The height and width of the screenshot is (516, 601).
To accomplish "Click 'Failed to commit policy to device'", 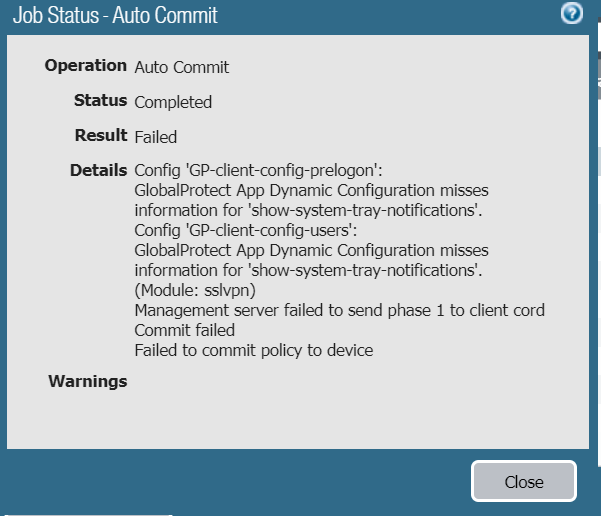I will coord(253,350).
